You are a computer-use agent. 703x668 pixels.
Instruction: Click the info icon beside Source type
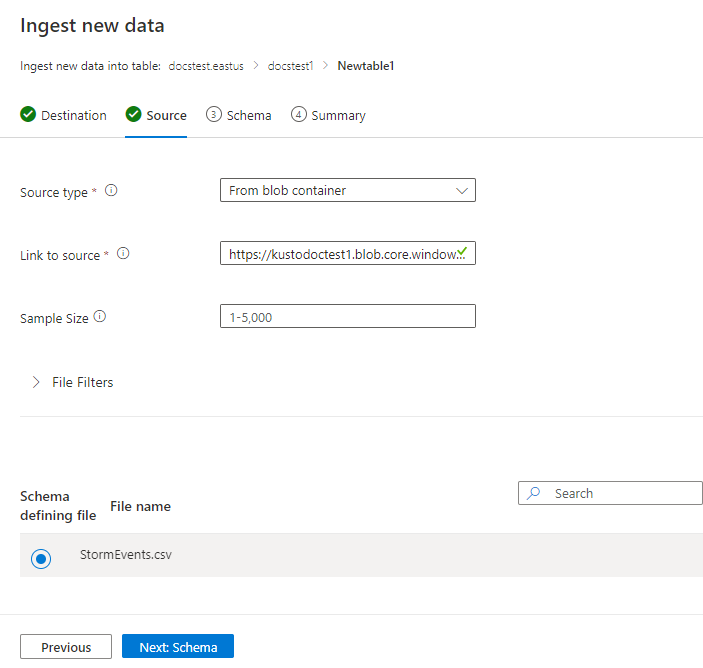[111, 190]
